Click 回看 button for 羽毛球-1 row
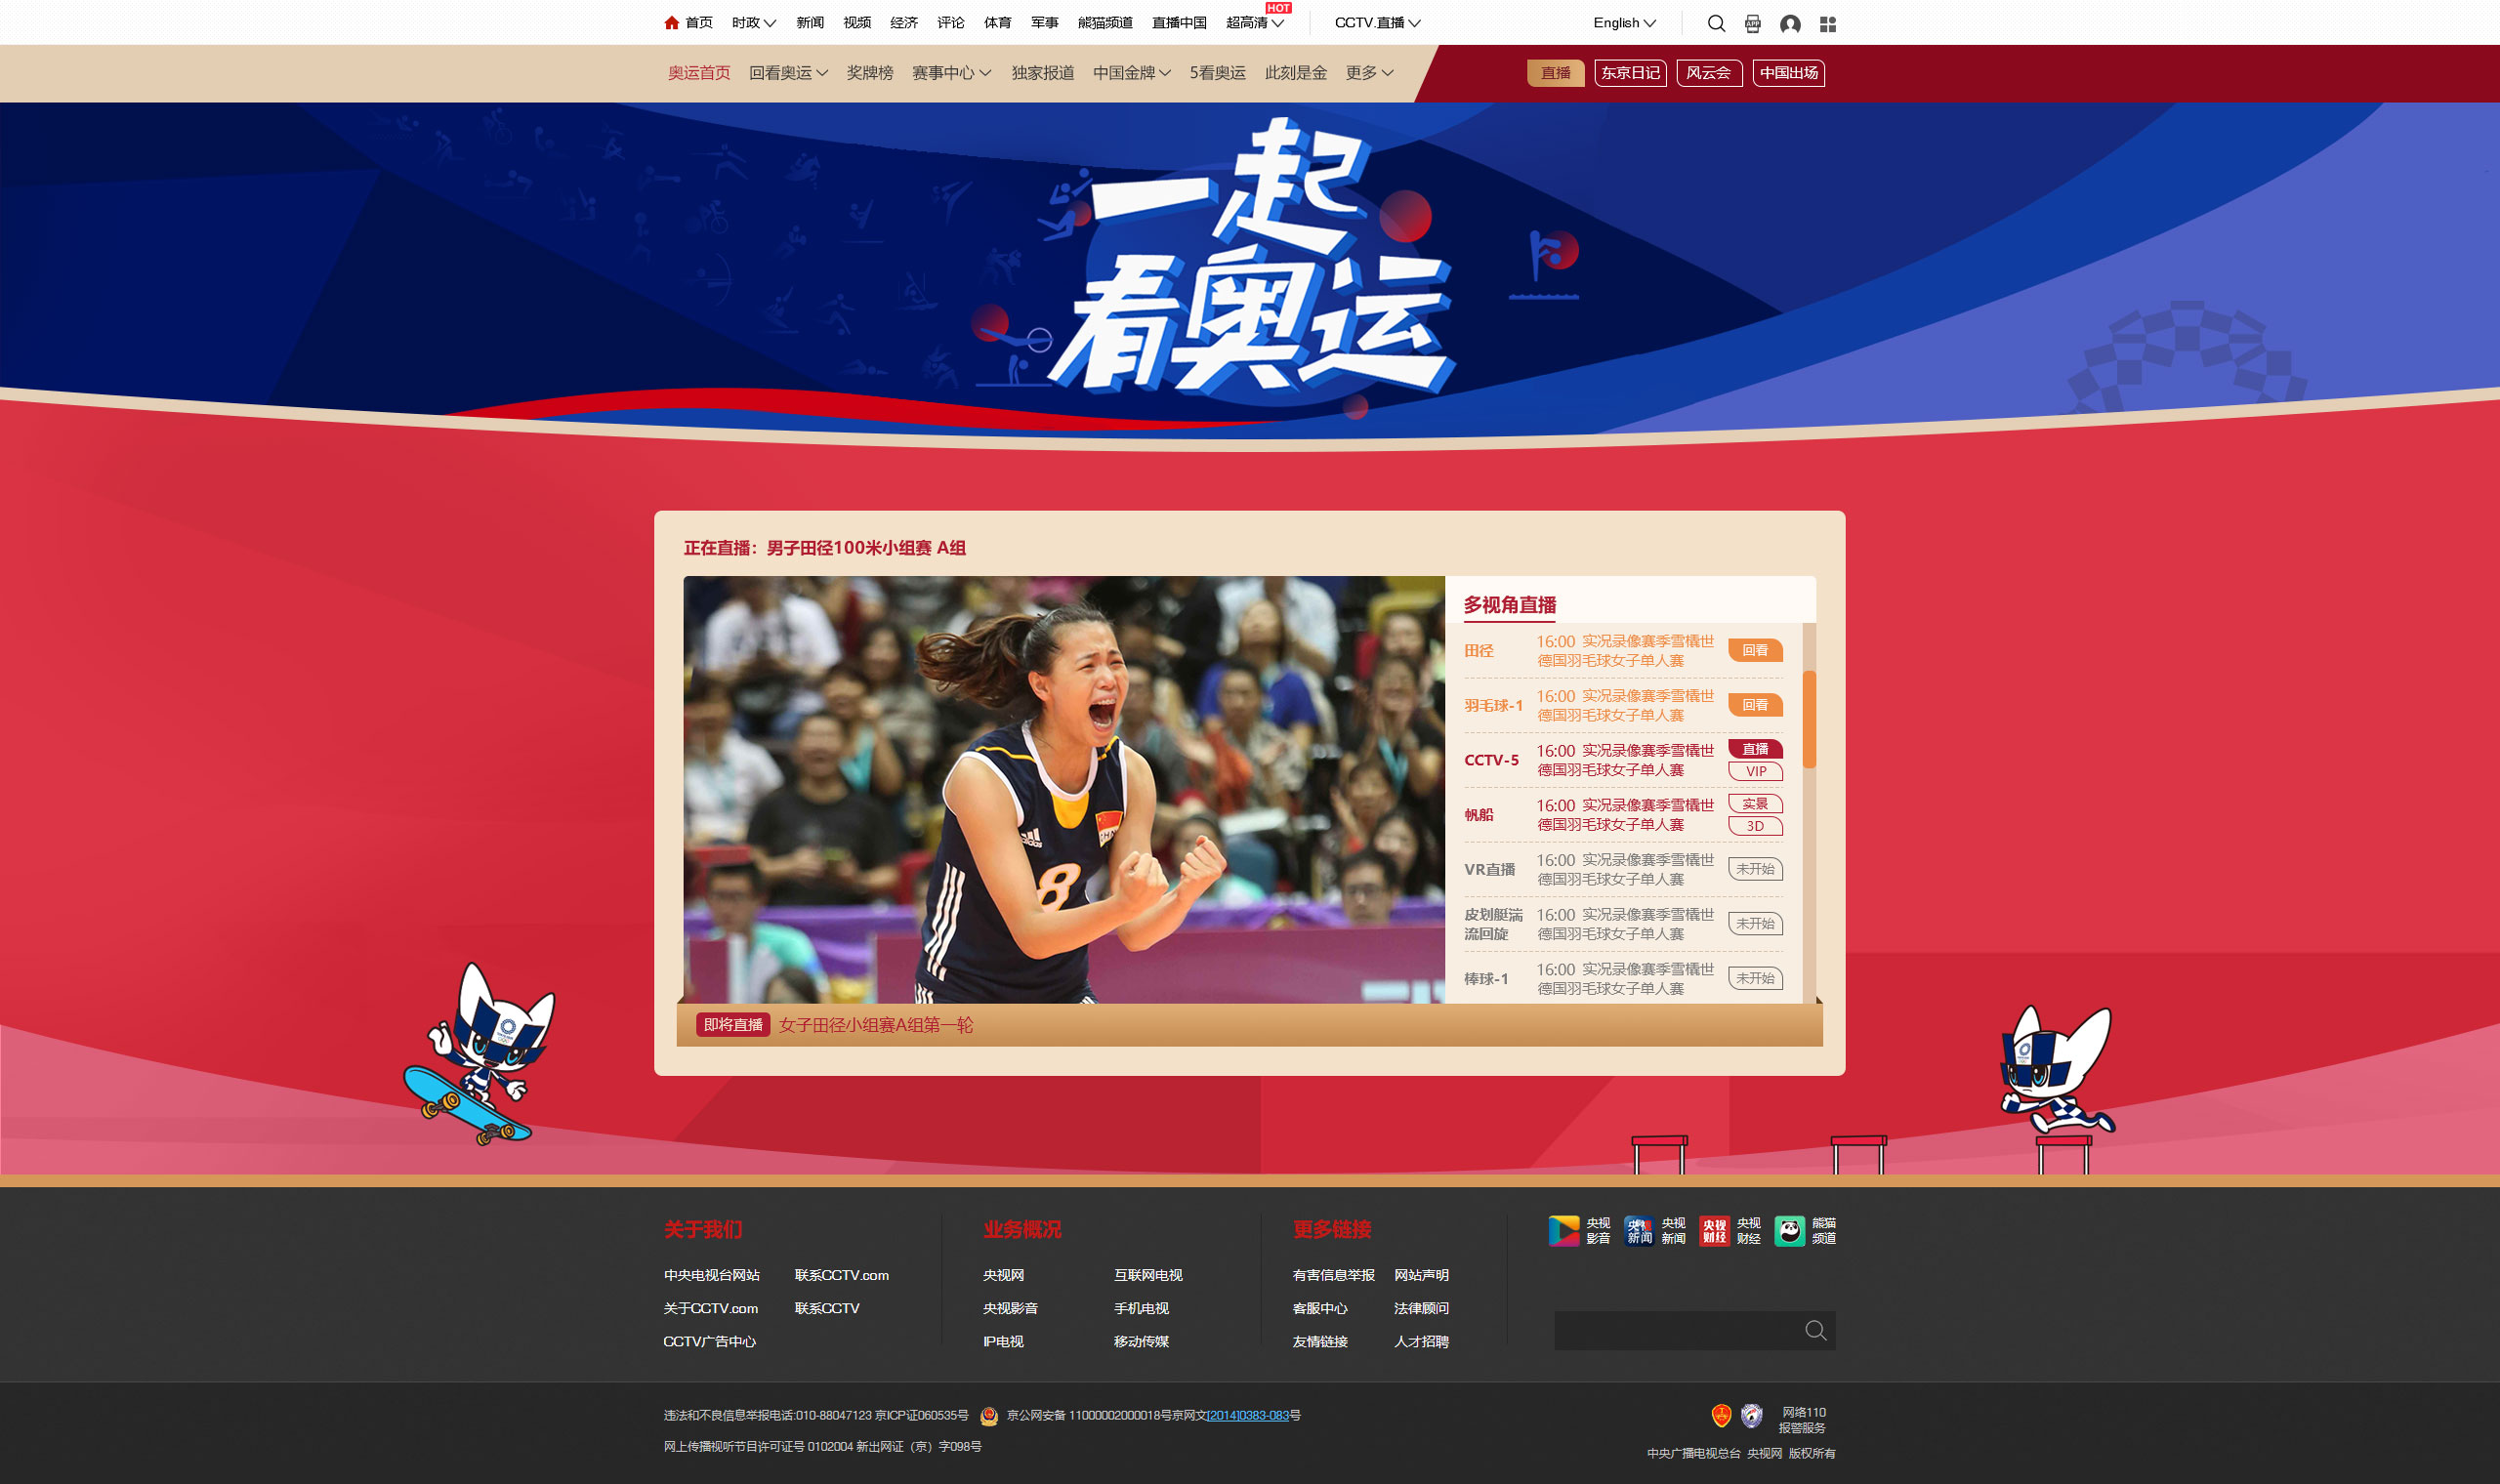 pos(1755,705)
